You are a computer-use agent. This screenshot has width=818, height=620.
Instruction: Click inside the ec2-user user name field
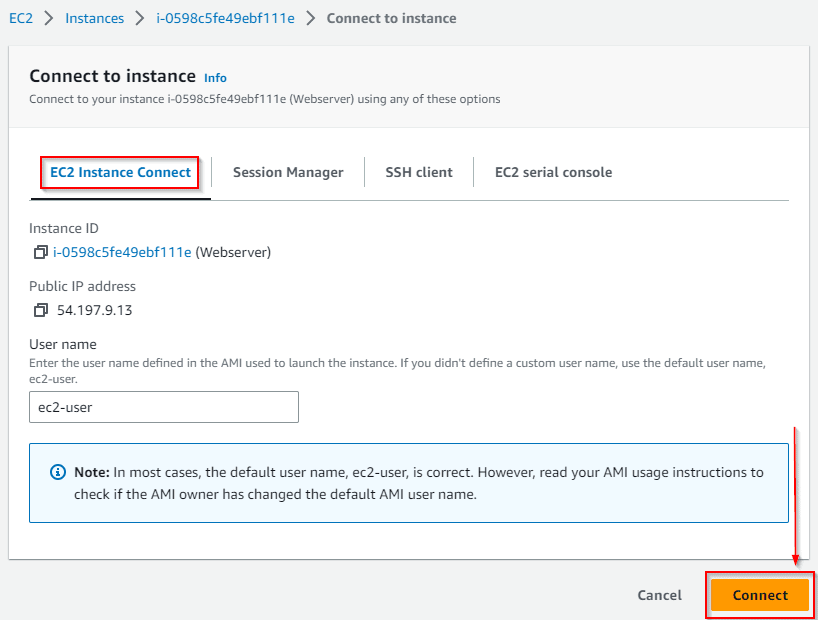[x=163, y=407]
